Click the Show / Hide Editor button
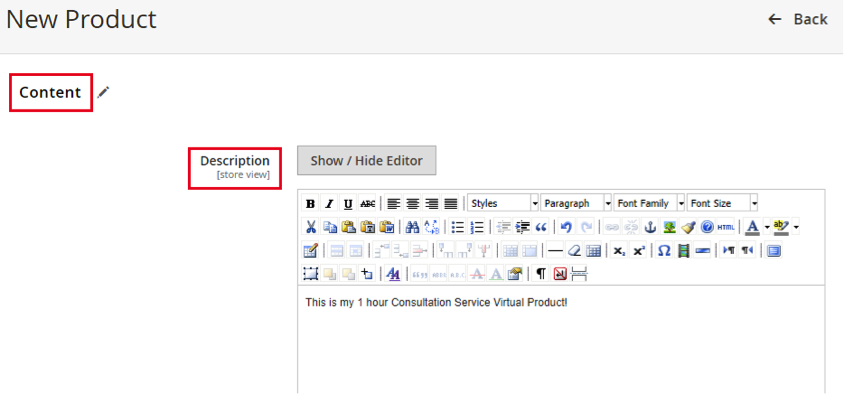This screenshot has width=844, height=394. pos(367,160)
